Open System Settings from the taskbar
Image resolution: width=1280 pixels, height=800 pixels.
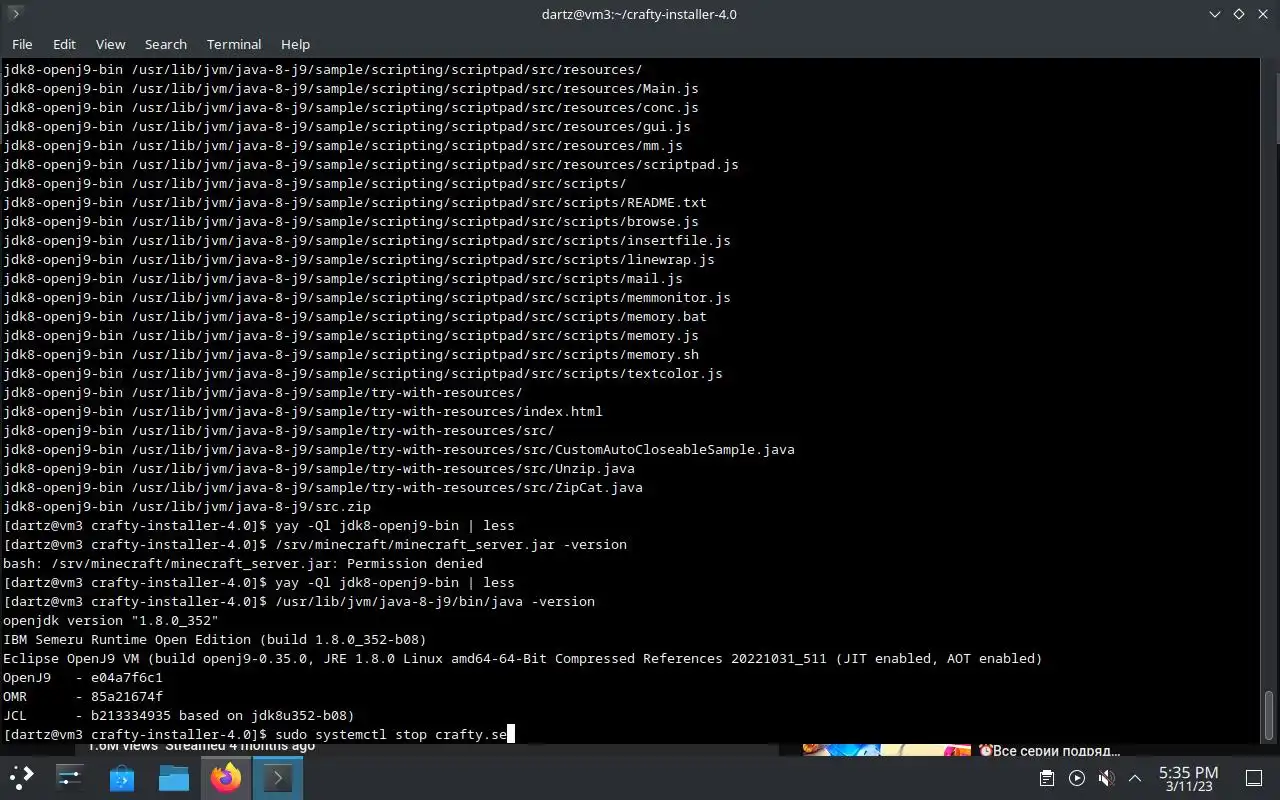pos(70,777)
